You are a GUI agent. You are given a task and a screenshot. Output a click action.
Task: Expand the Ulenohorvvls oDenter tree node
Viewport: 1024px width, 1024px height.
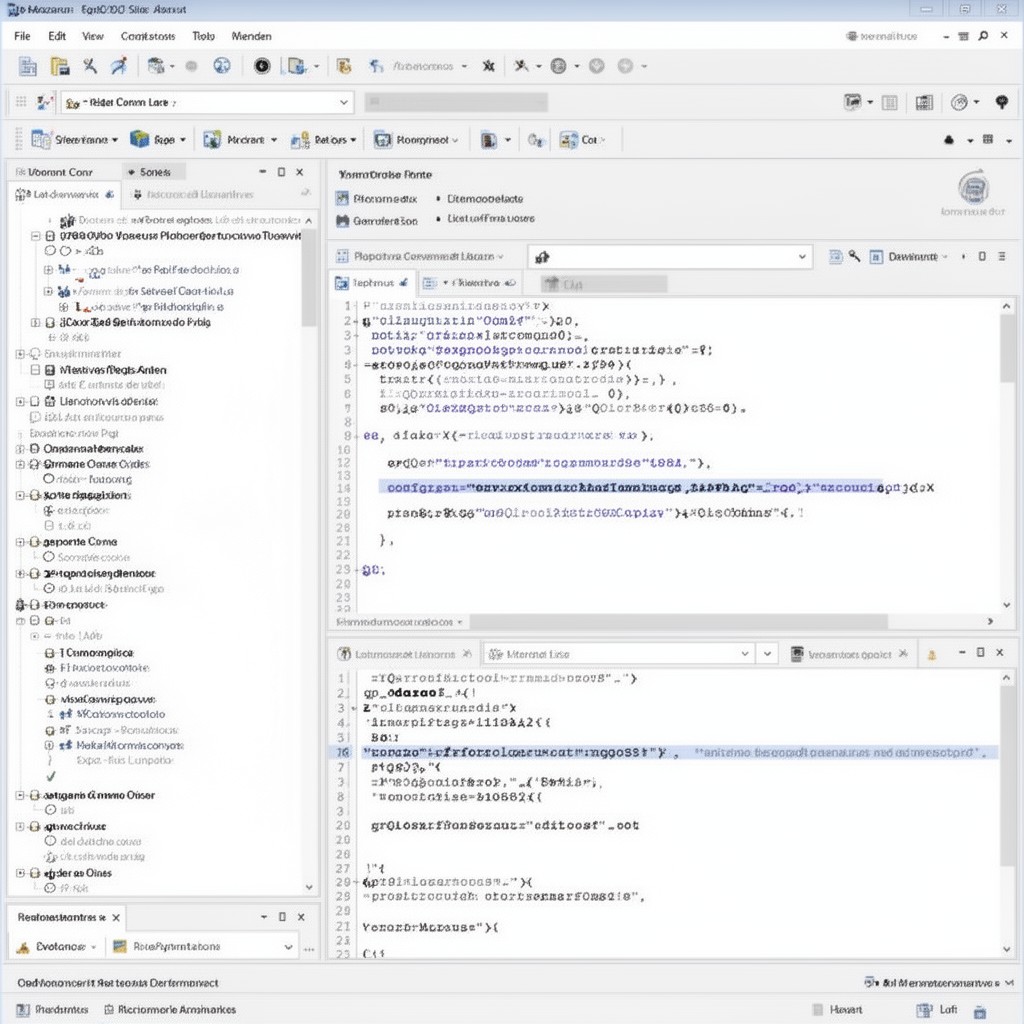pos(20,402)
